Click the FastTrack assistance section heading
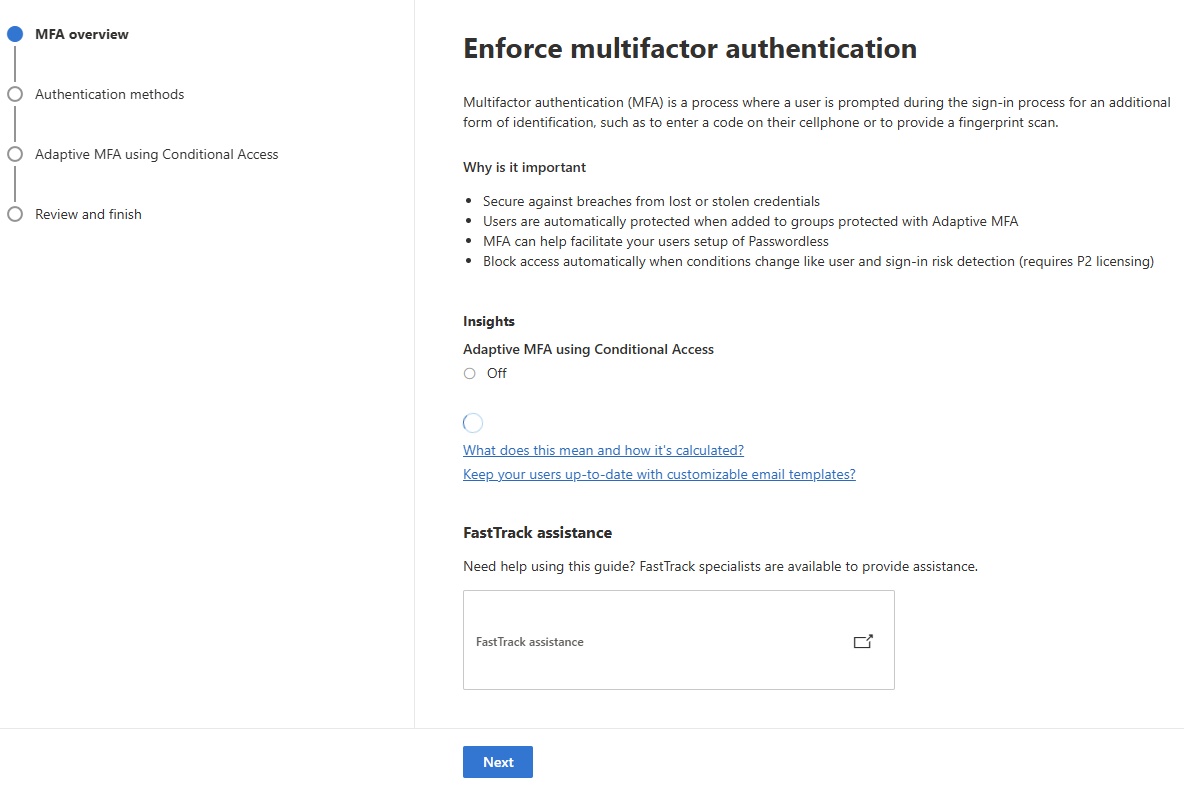Image resolution: width=1184 pixels, height=787 pixels. pyautogui.click(x=537, y=532)
